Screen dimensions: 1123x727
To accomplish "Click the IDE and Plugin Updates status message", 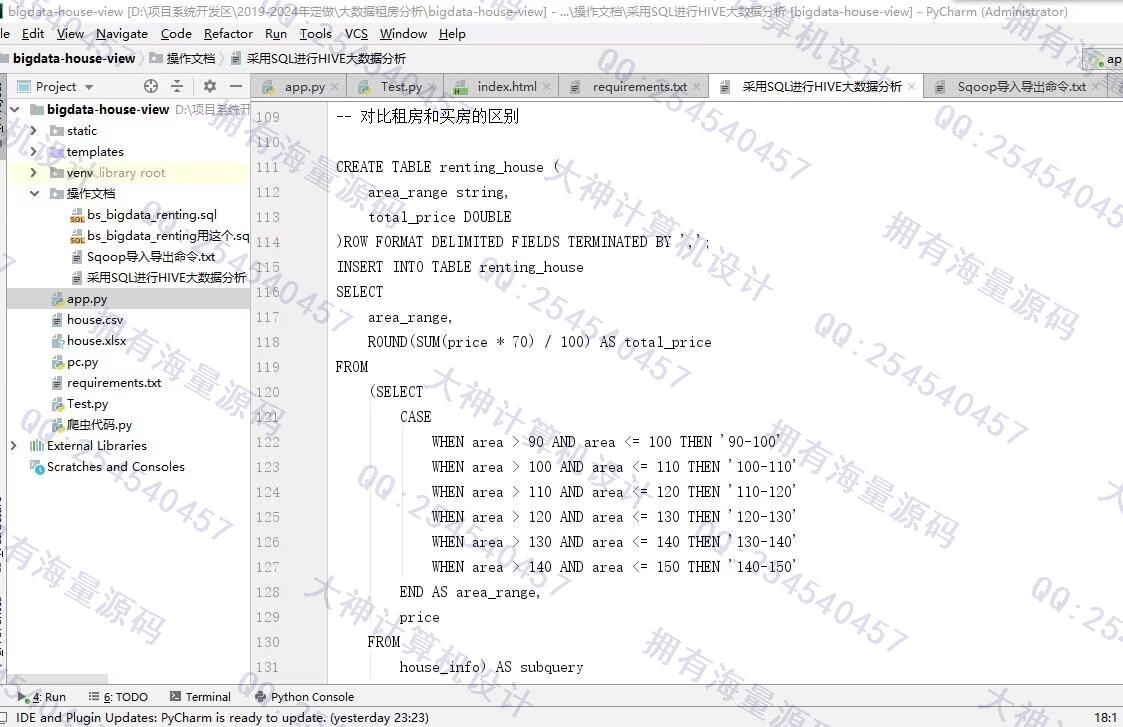I will [x=222, y=718].
